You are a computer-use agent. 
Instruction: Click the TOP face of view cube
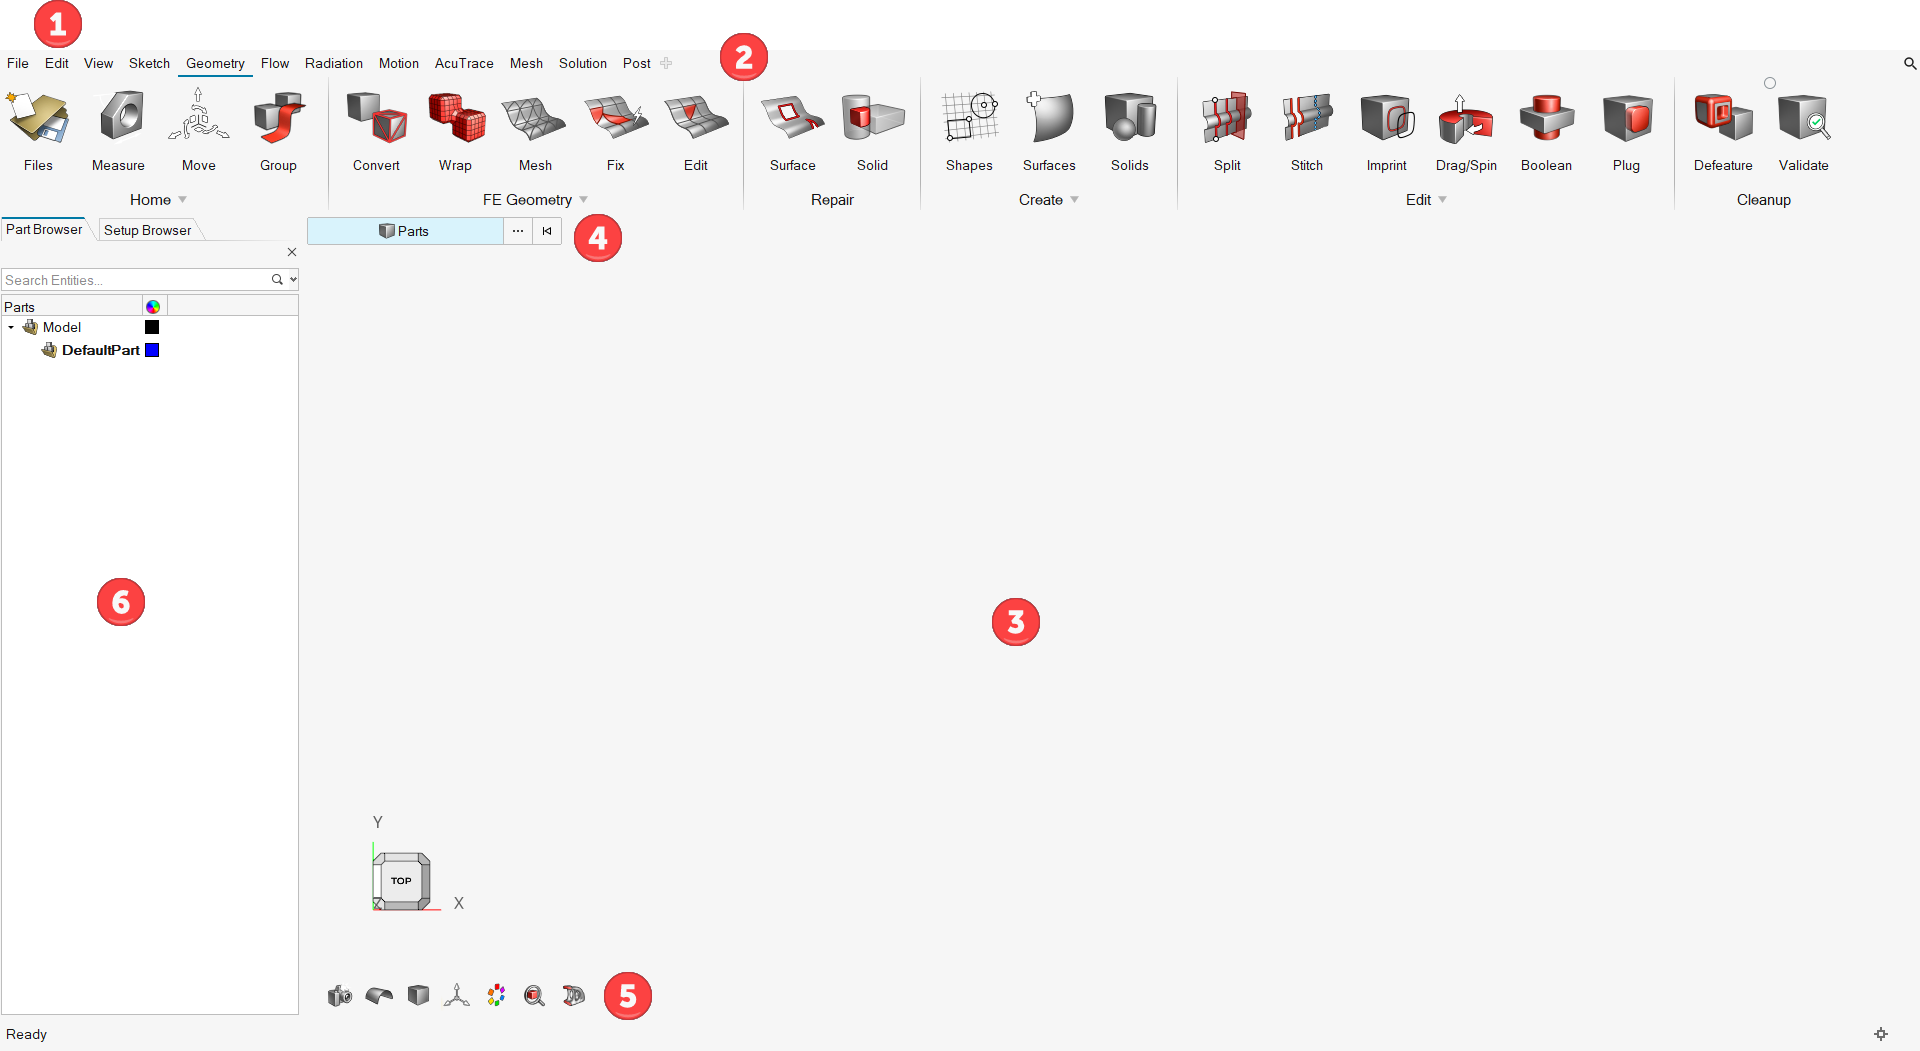click(x=401, y=881)
